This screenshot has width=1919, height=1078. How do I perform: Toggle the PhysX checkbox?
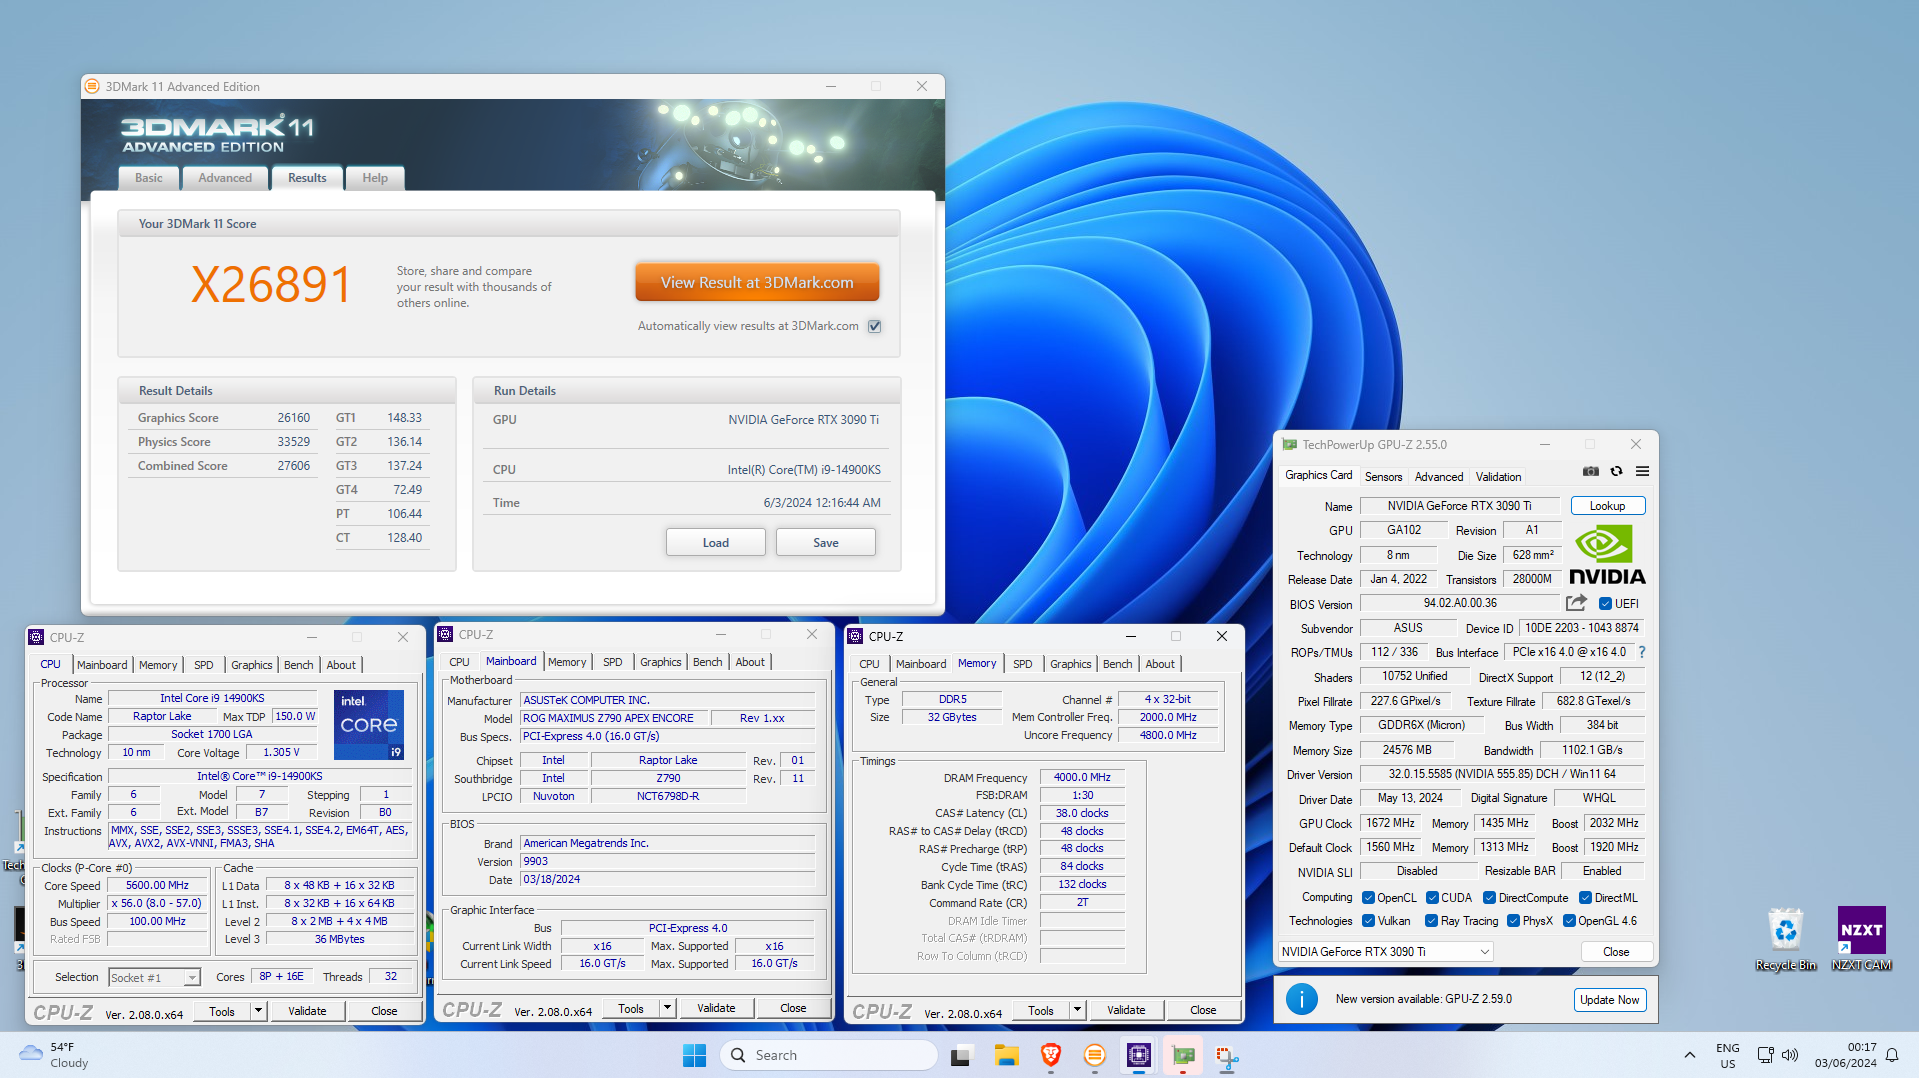click(x=1514, y=921)
